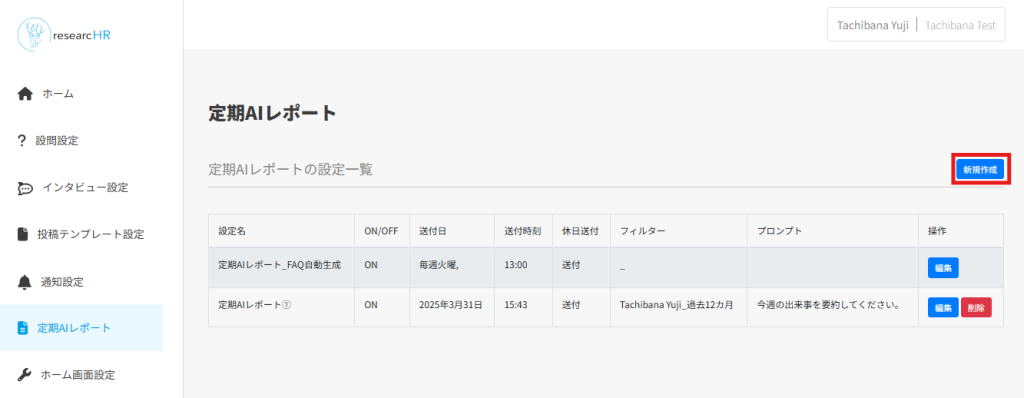Image resolution: width=1024 pixels, height=398 pixels.
Task: Edit the 定期AIレポート_FAQ自動生成 row
Action: click(x=943, y=267)
